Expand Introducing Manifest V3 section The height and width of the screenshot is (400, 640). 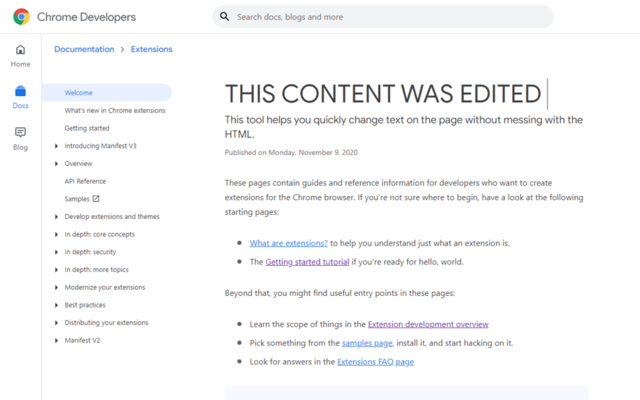[56, 146]
